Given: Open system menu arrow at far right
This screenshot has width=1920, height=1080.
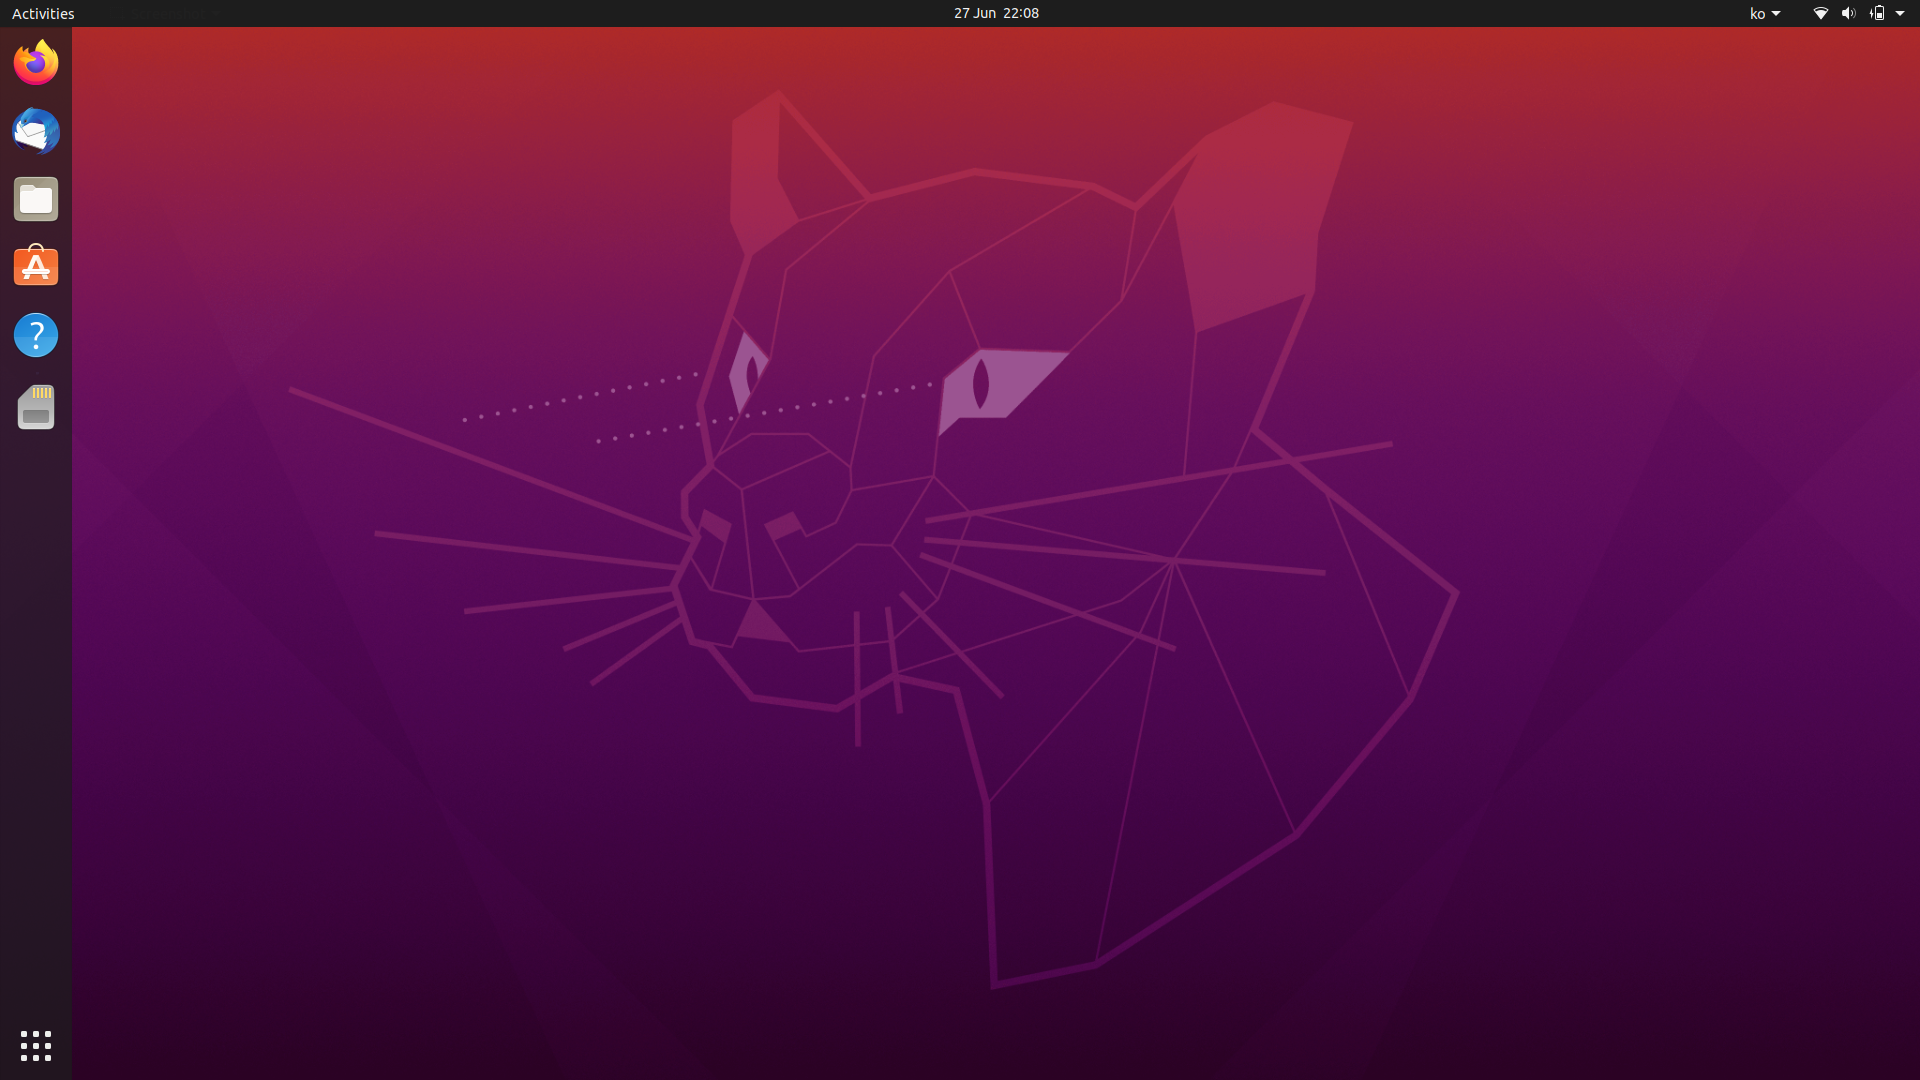Looking at the screenshot, I should (1900, 13).
